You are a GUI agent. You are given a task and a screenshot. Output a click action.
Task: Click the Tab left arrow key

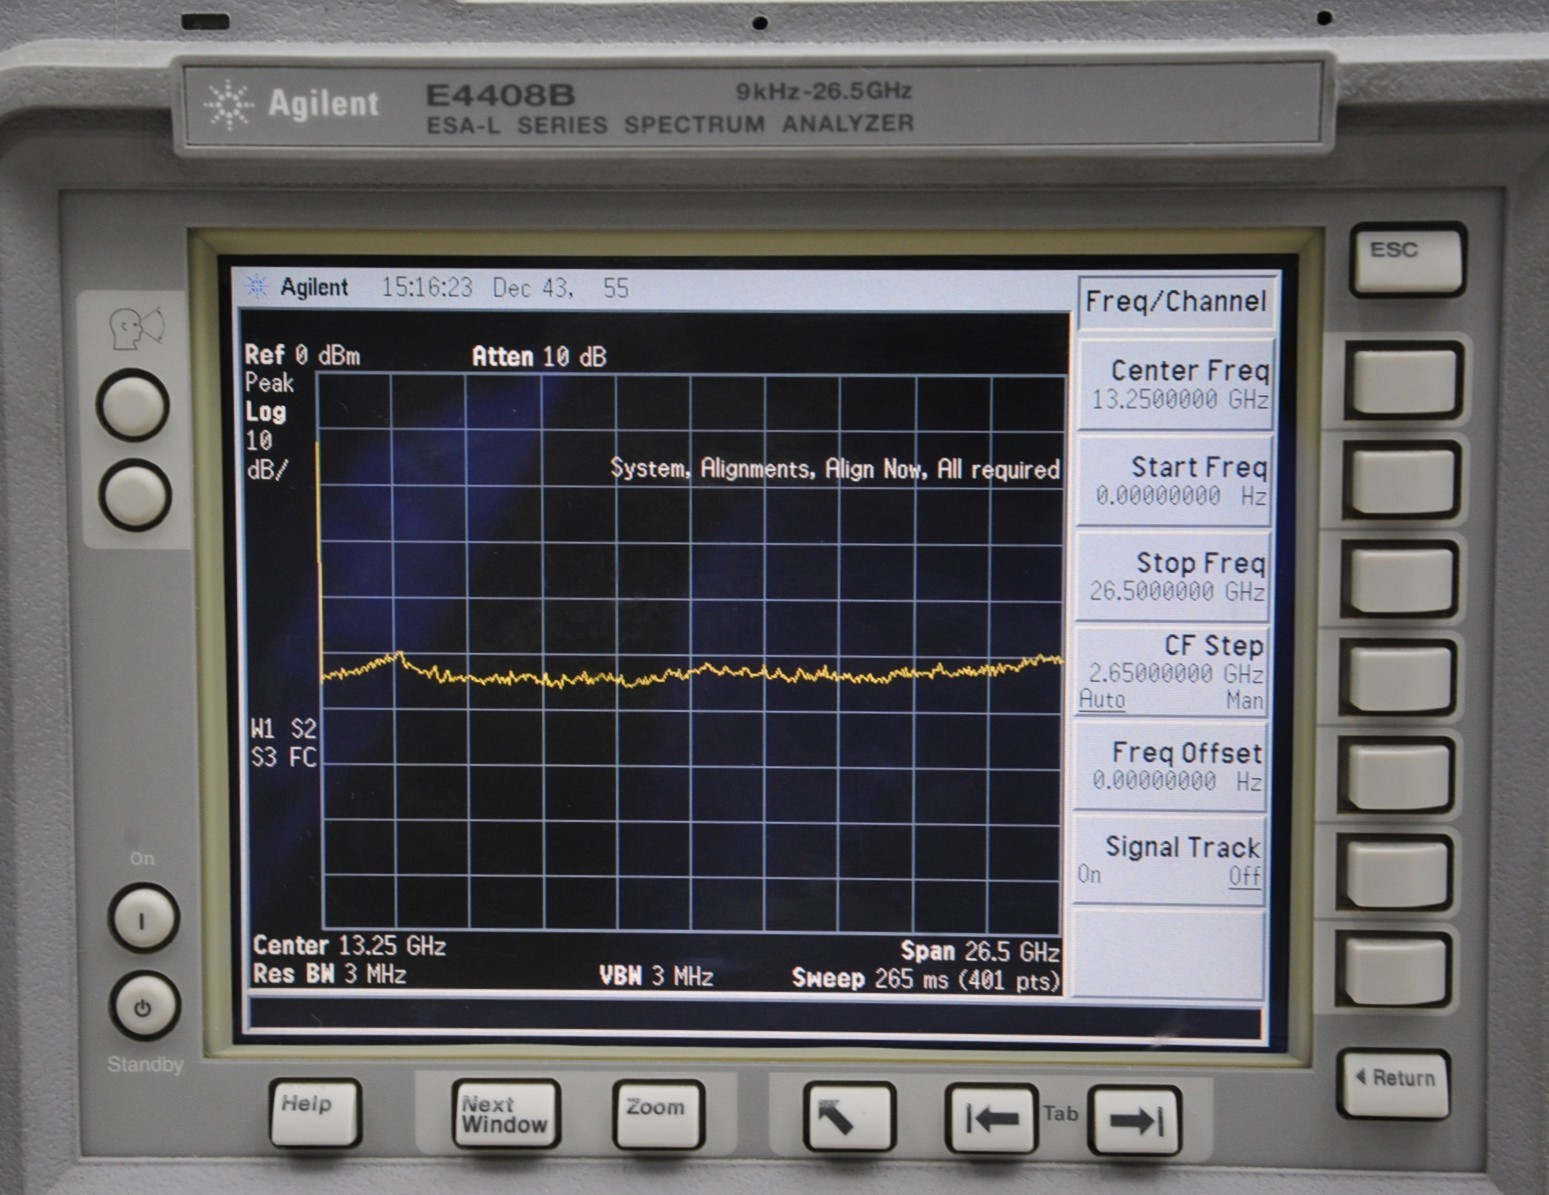[990, 1118]
